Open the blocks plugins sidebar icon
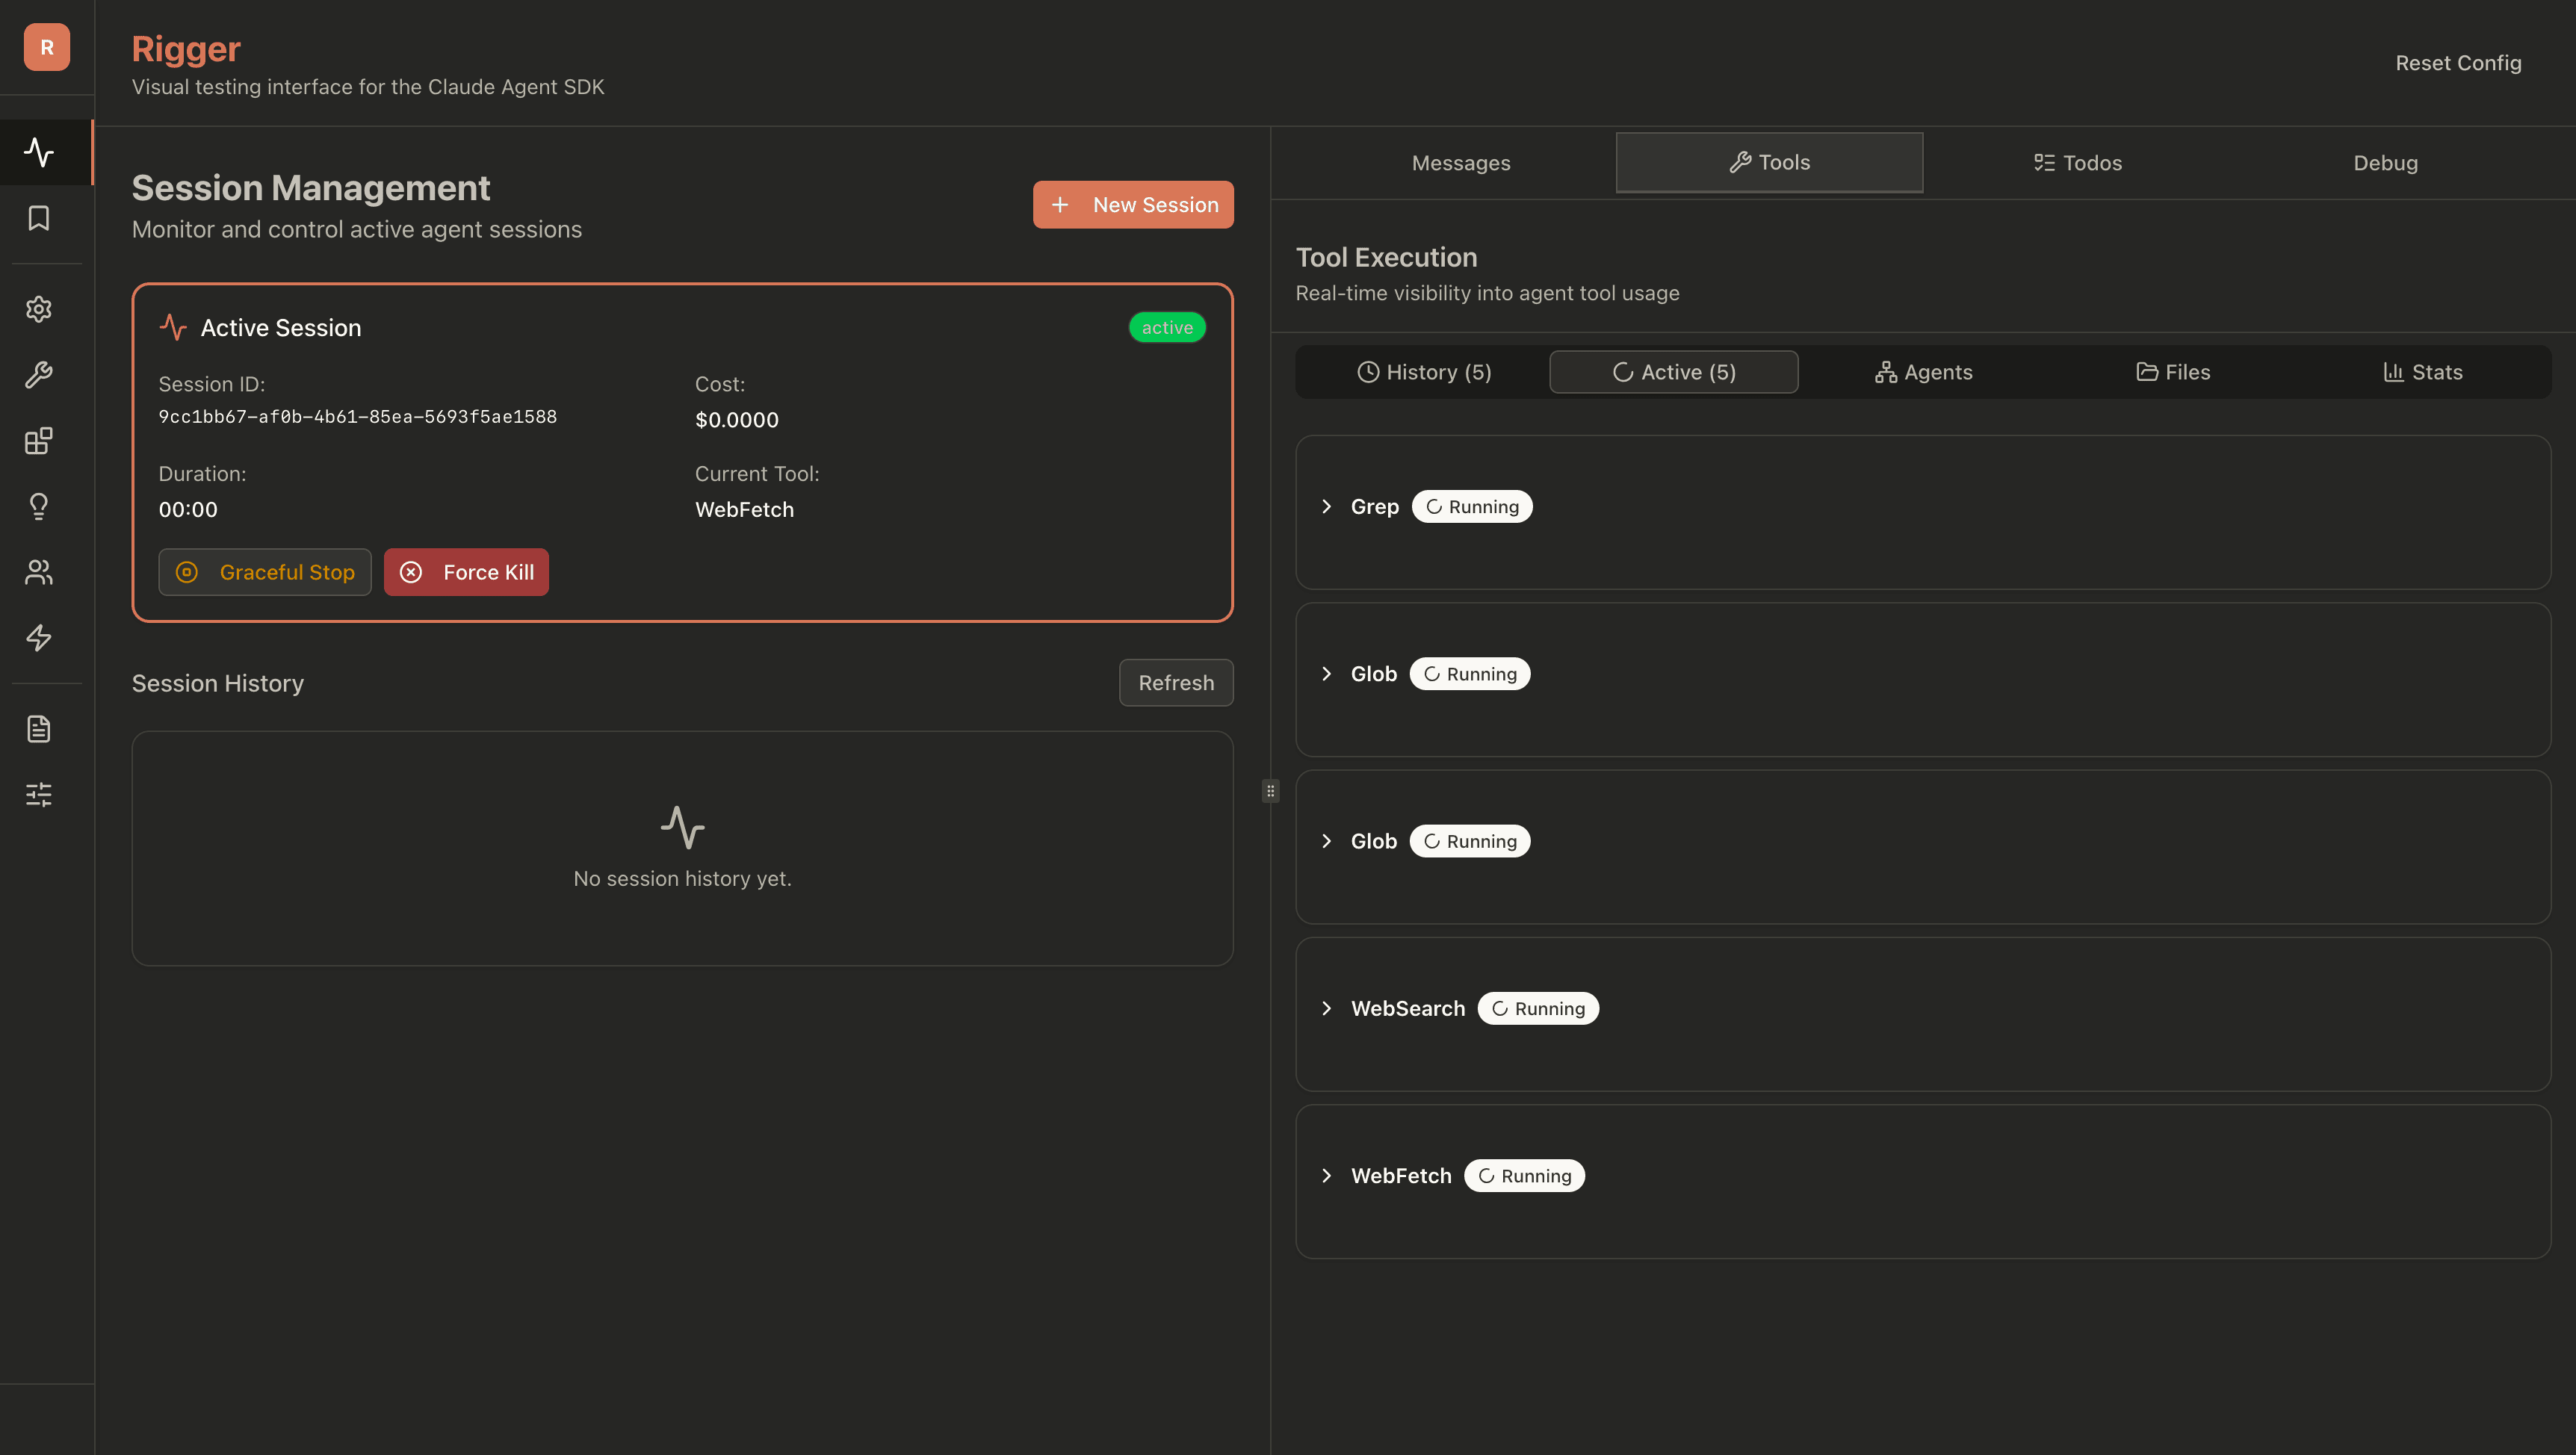The height and width of the screenshot is (1455, 2576). (x=39, y=441)
